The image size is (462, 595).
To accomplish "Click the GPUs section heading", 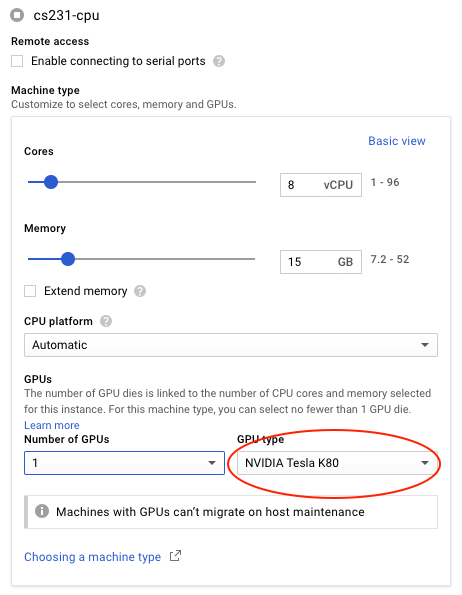I will [x=38, y=379].
